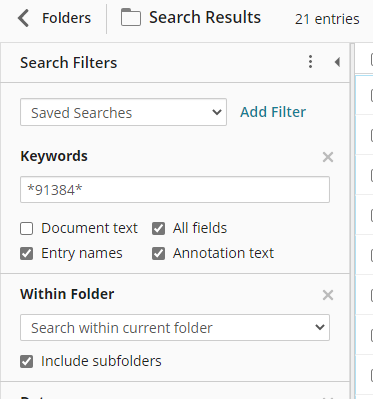Disable the Include subfolders option
The height and width of the screenshot is (399, 373).
[x=27, y=361]
